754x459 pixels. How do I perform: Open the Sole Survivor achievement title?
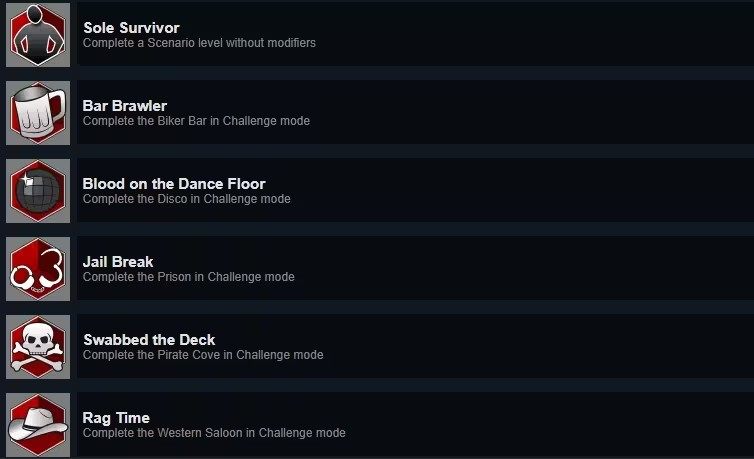point(131,27)
